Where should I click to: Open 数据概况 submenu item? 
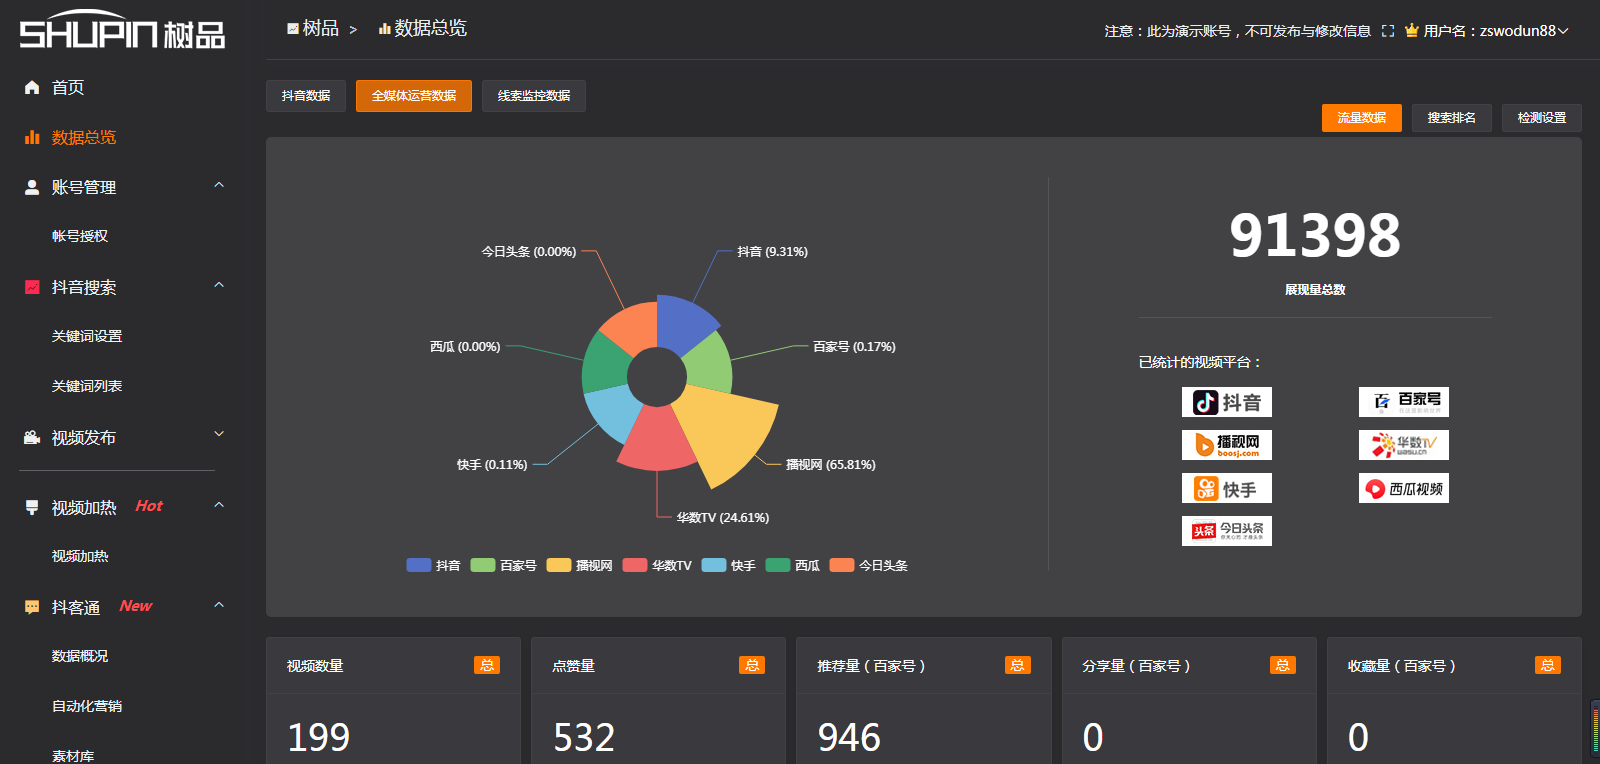coord(80,656)
